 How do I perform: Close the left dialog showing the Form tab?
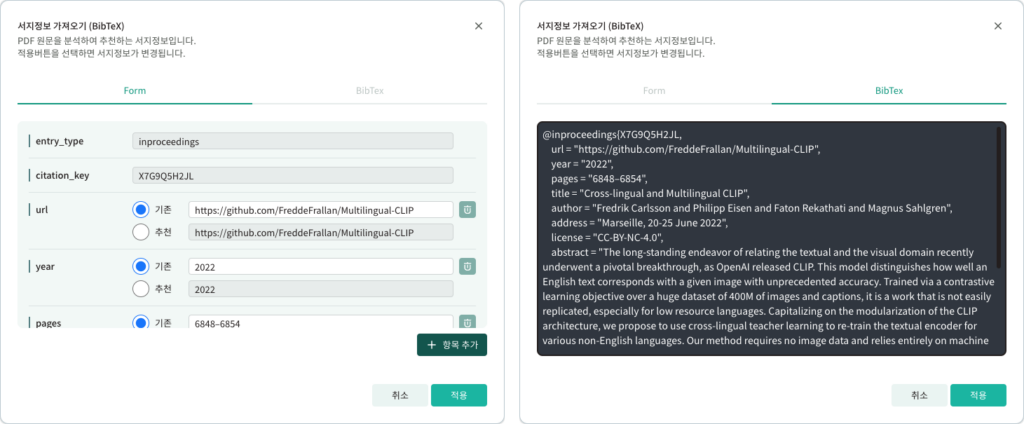478,26
